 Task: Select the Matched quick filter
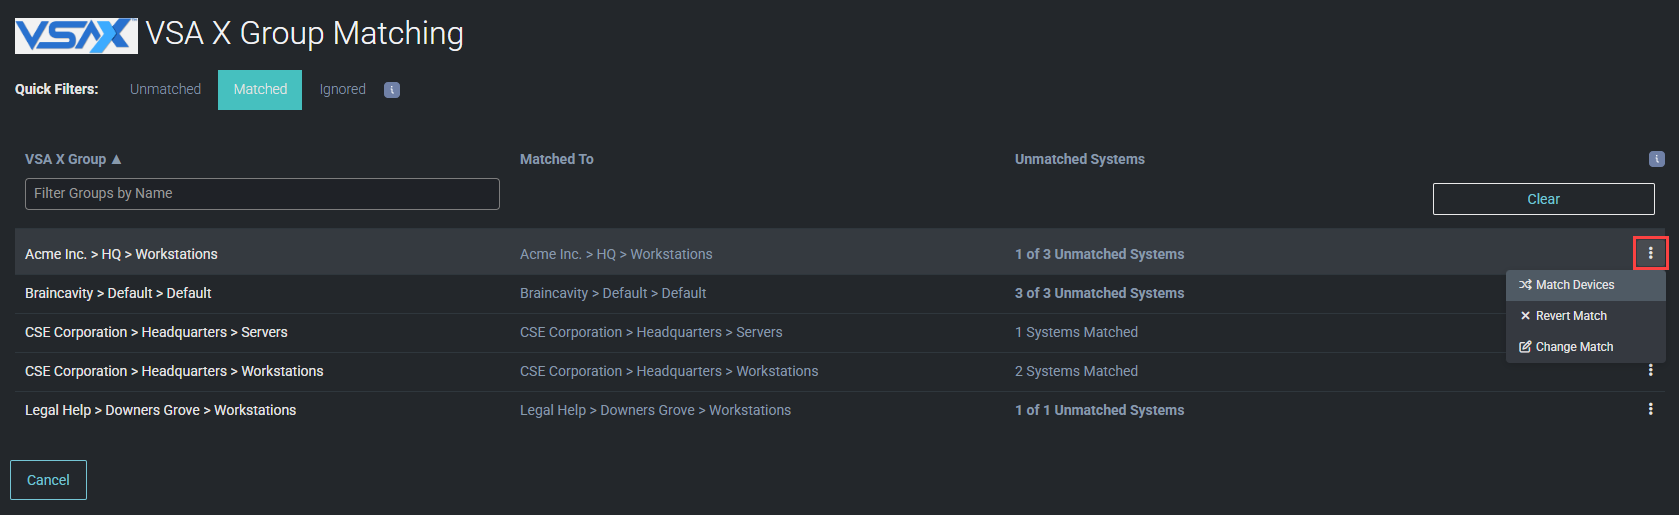[260, 89]
